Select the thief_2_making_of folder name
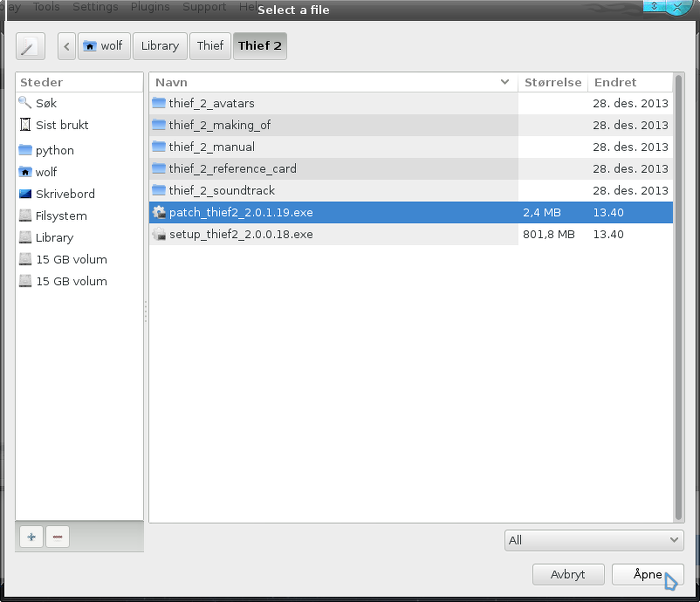 tap(220, 125)
